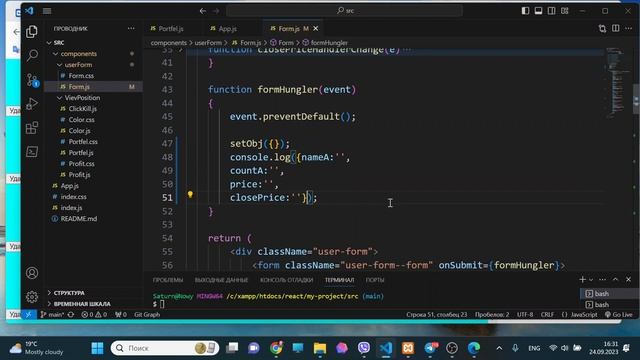Click the Synchronize Changes icon in status bar
This screenshot has width=640, height=360.
(71, 314)
